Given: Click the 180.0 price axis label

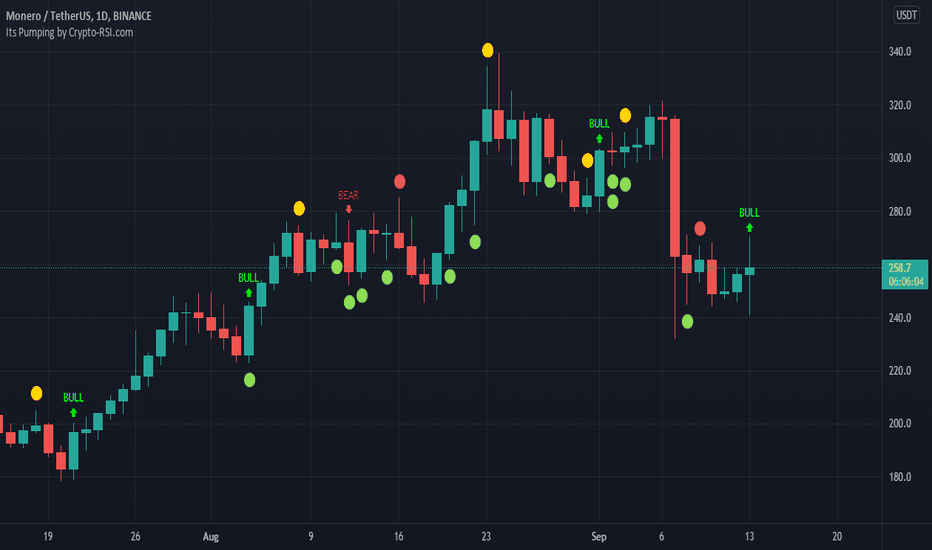Looking at the screenshot, I should click(x=900, y=477).
